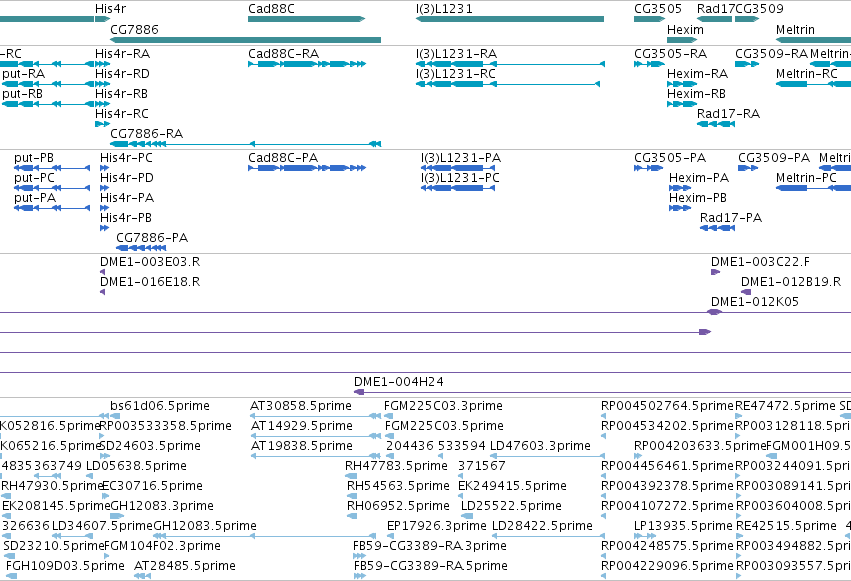This screenshot has width=851, height=581.
Task: Select the CG3505-PA protein feature
Action: tap(649, 168)
